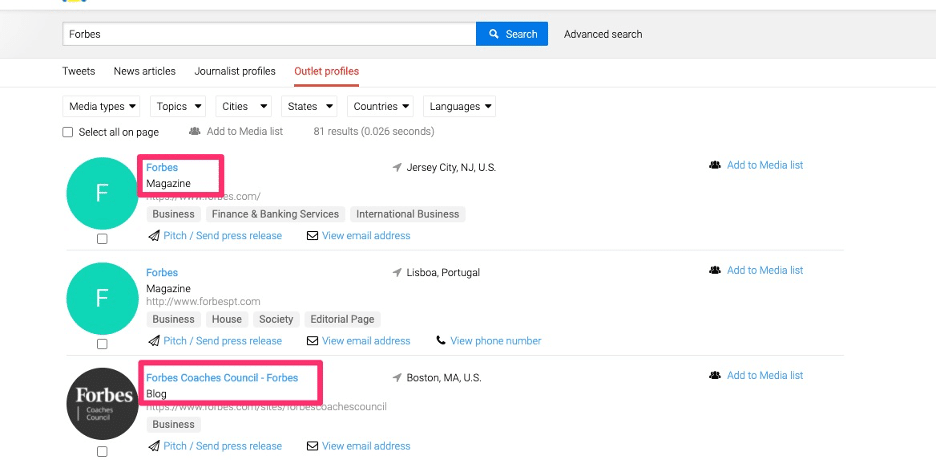Click the people icon next to Add to Media list for Lisboa Forbes

[x=715, y=270]
